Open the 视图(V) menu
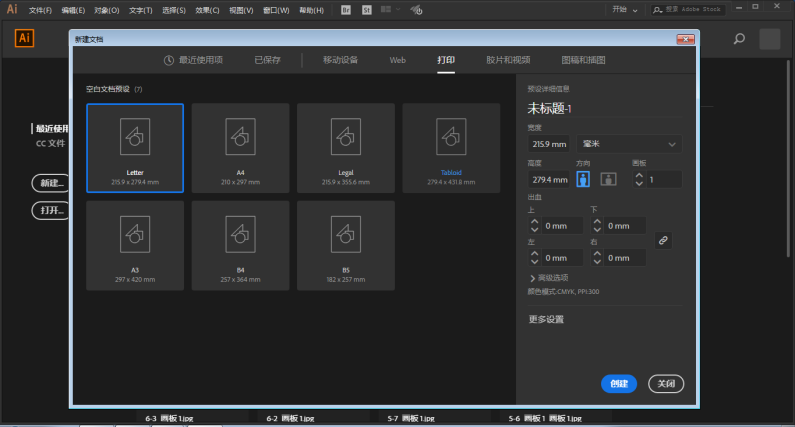The width and height of the screenshot is (795, 427). pos(241,10)
